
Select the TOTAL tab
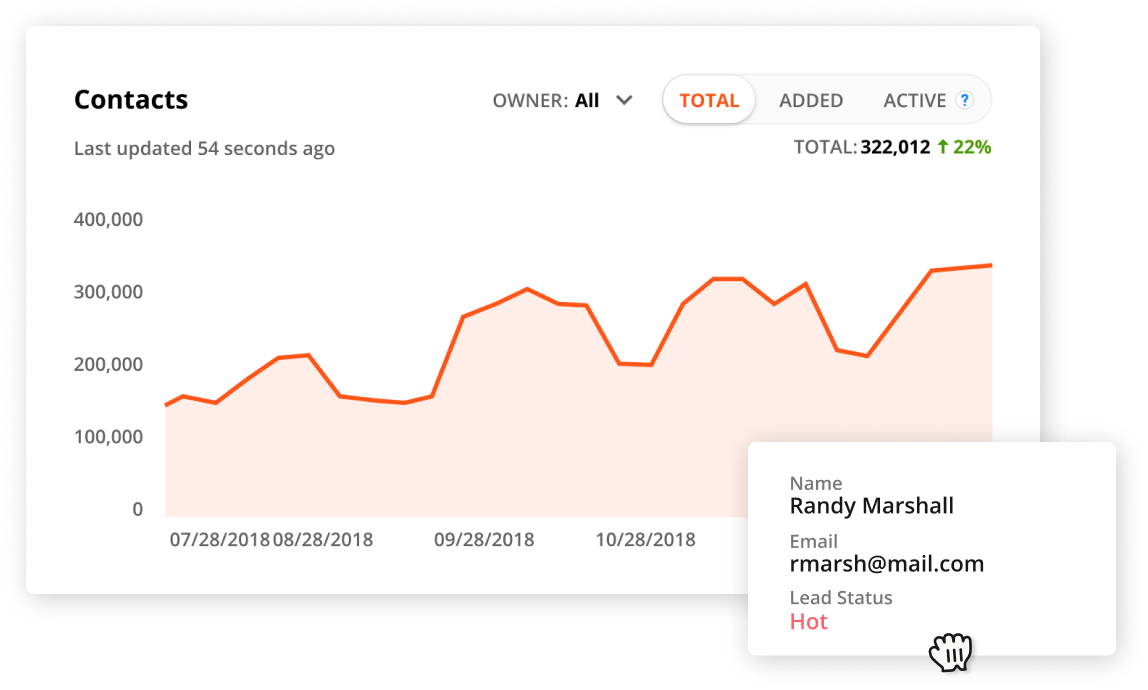(709, 99)
